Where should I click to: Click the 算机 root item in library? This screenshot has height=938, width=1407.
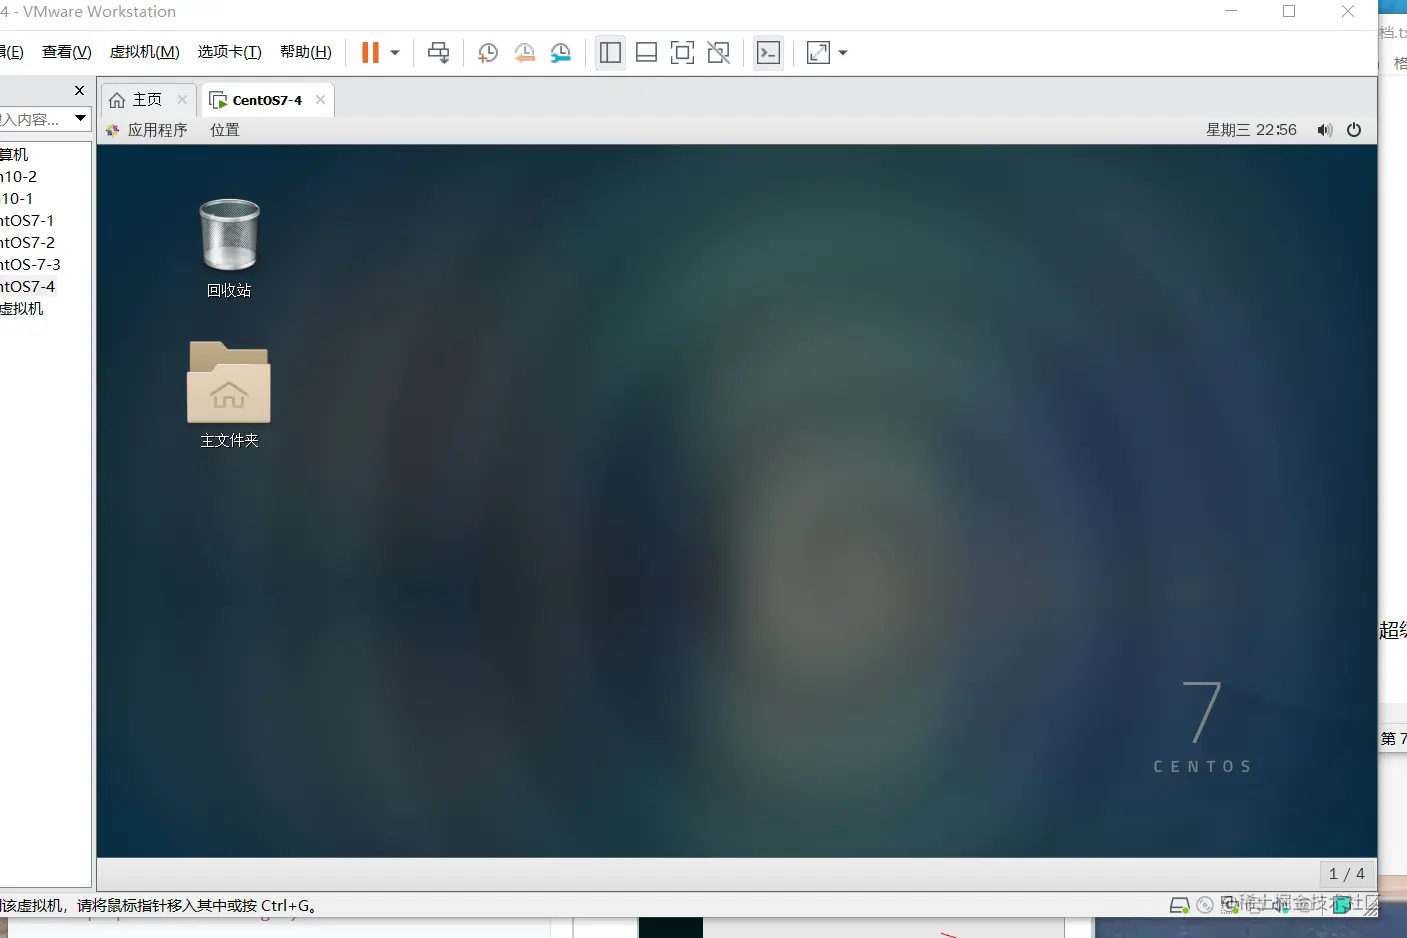[x=14, y=154]
